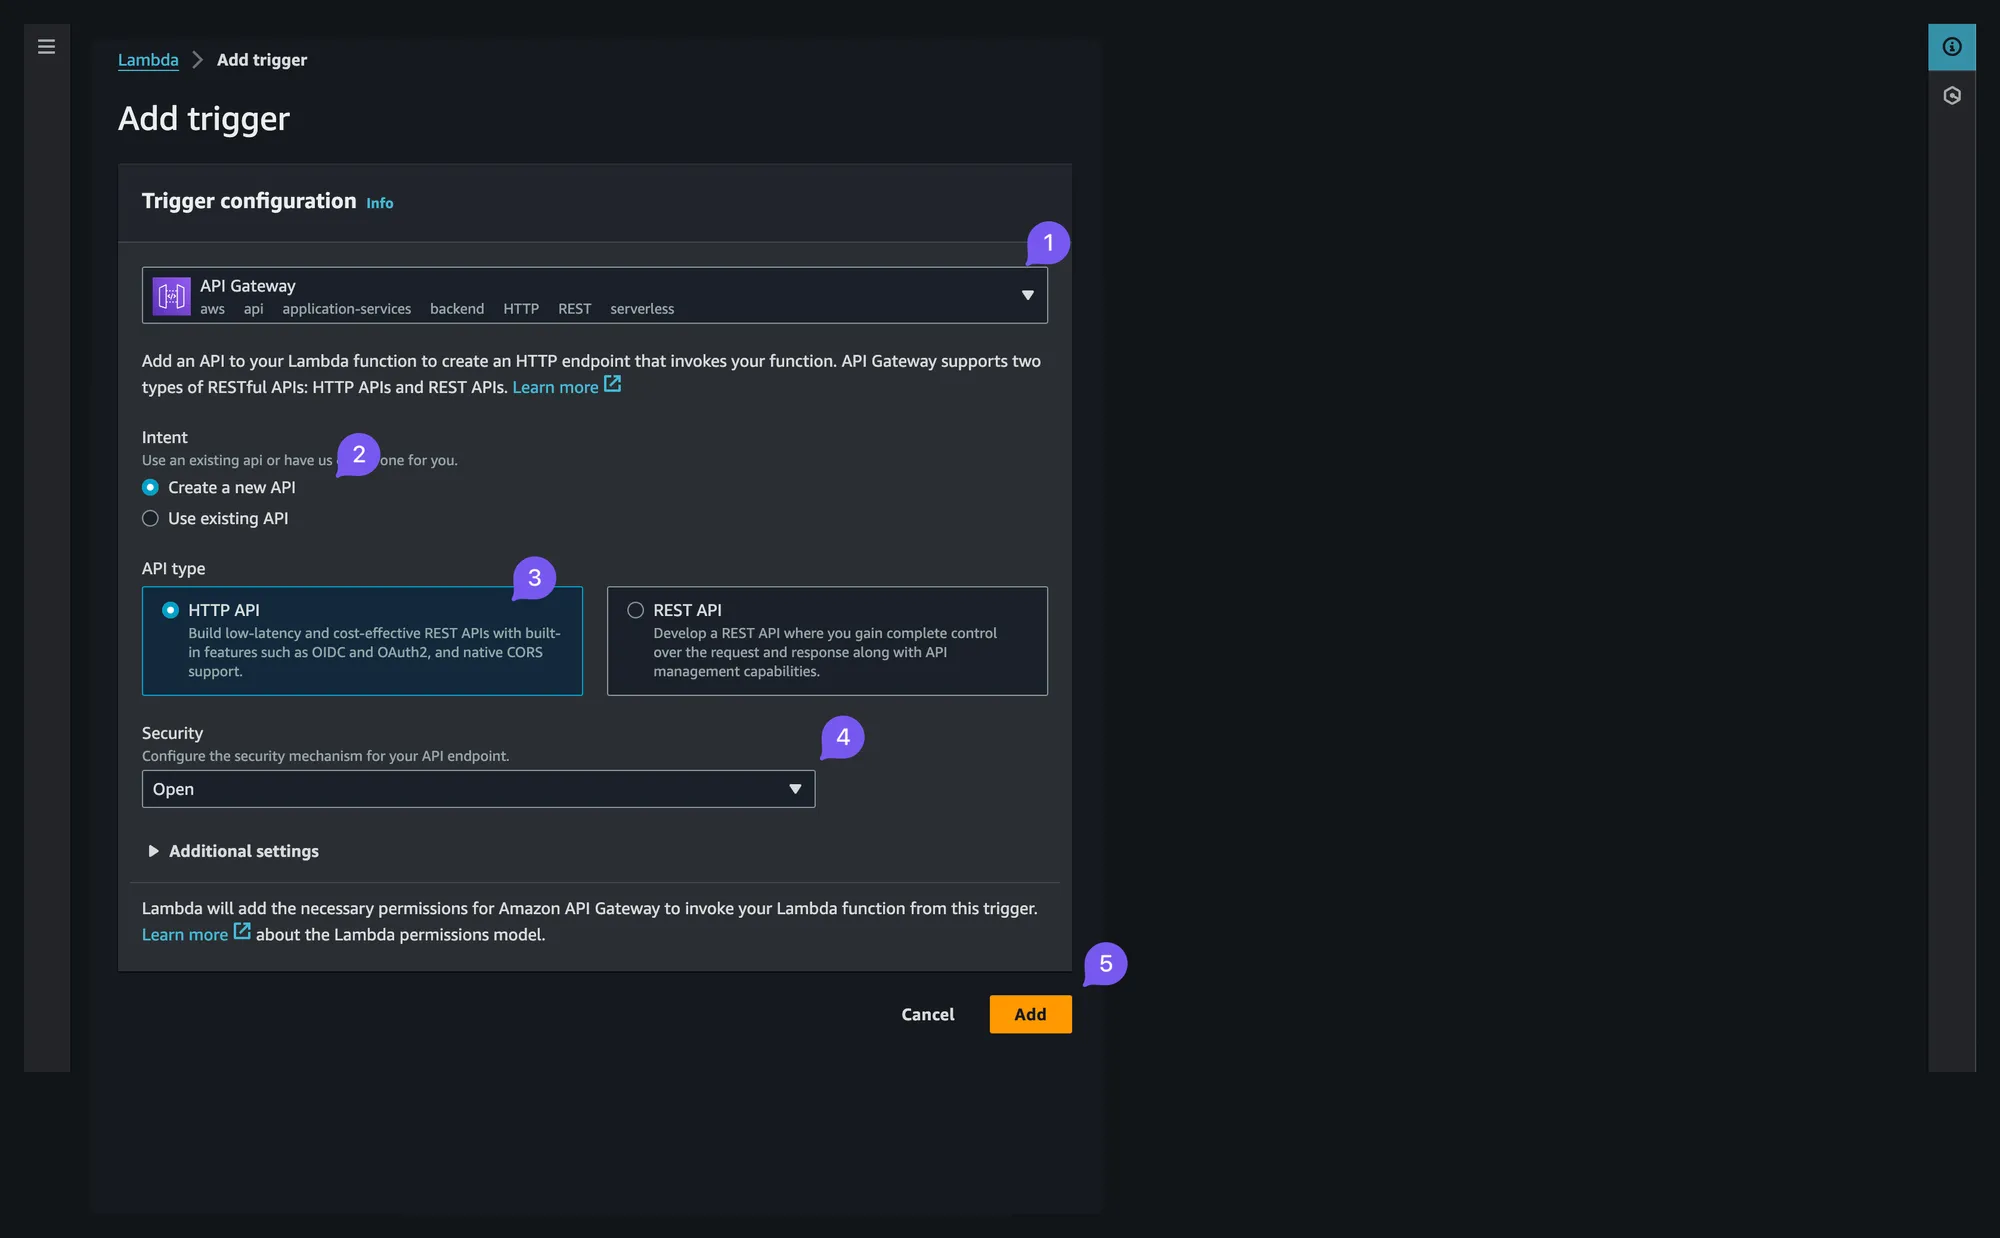The width and height of the screenshot is (2000, 1238).
Task: Follow Learn more about RESTful APIs
Action: pyautogui.click(x=555, y=387)
